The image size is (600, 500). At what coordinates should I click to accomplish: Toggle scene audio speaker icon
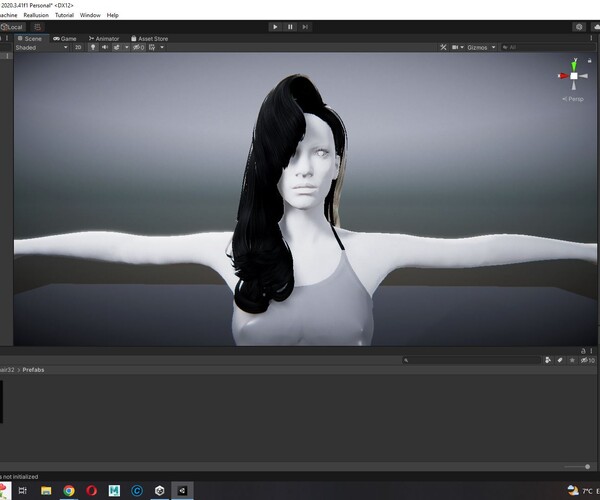(104, 47)
